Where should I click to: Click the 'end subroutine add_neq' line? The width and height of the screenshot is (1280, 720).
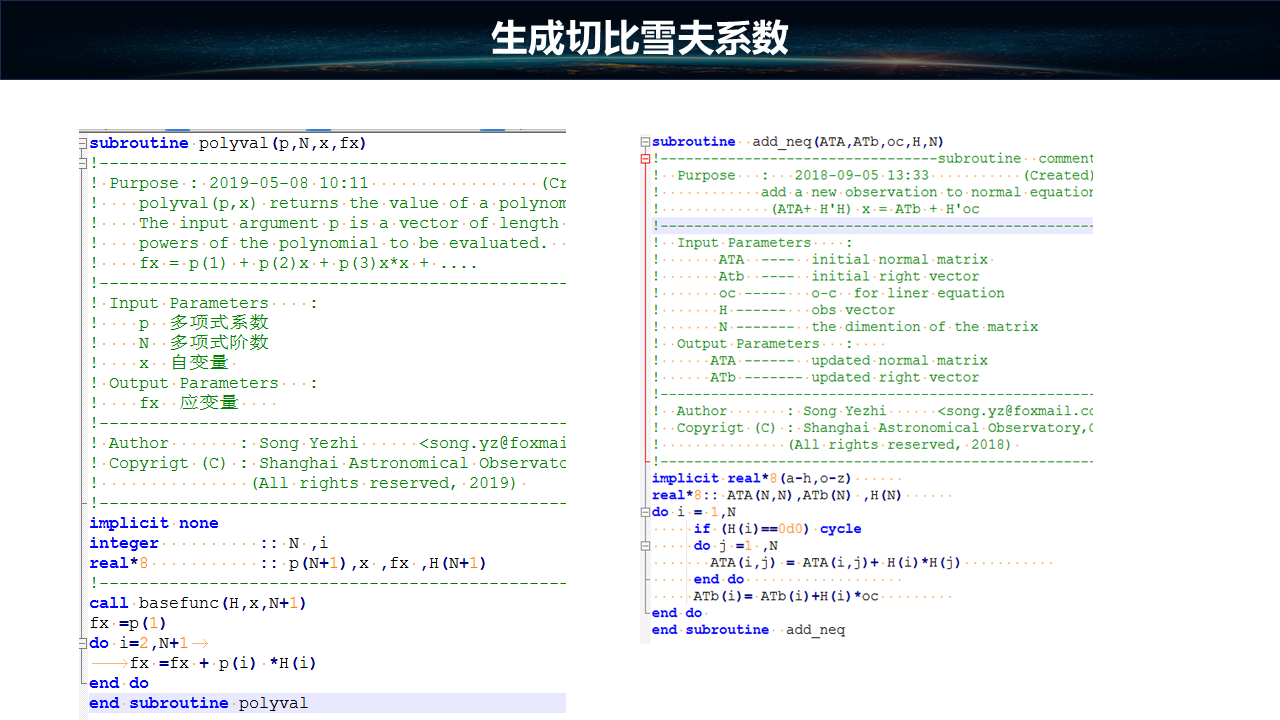pyautogui.click(x=748, y=630)
